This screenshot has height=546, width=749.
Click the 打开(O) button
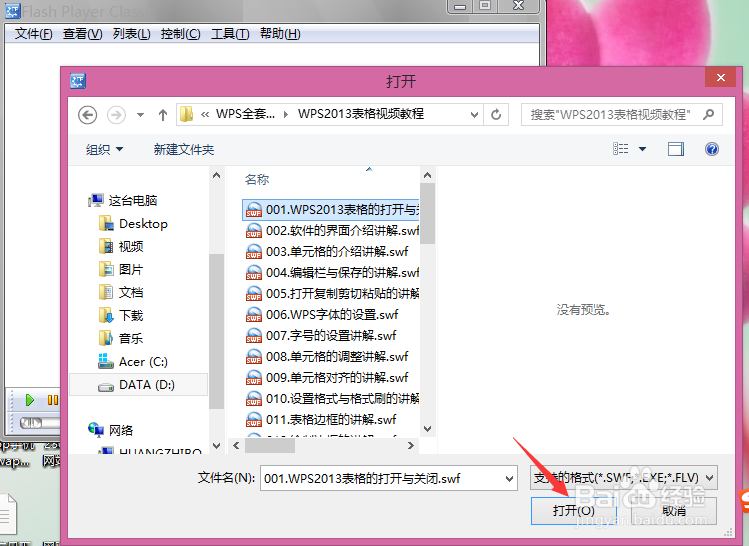[574, 511]
